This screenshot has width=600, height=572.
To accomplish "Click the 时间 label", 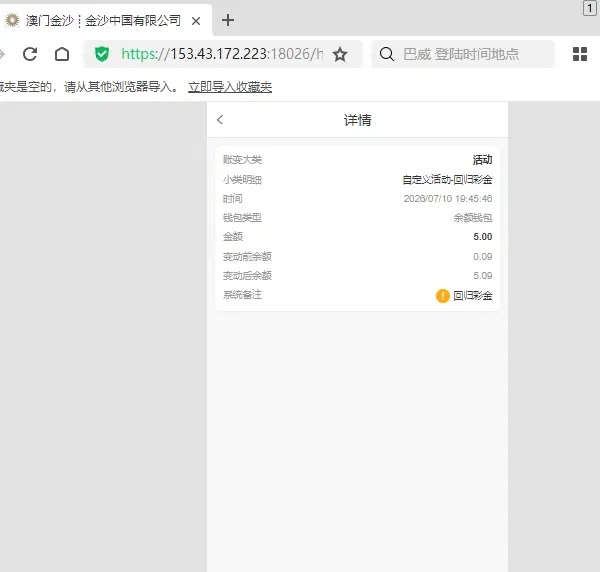I will click(233, 199).
